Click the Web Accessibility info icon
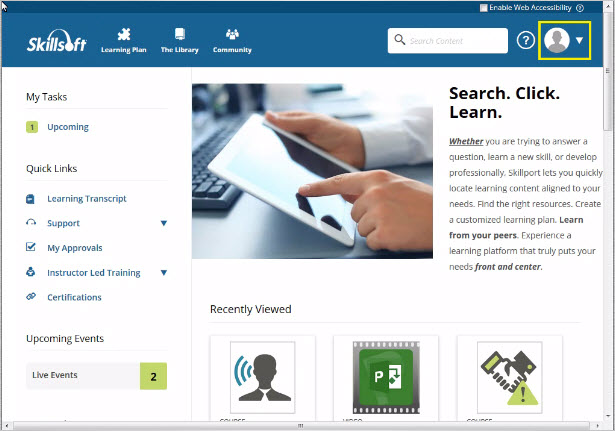 point(580,7)
